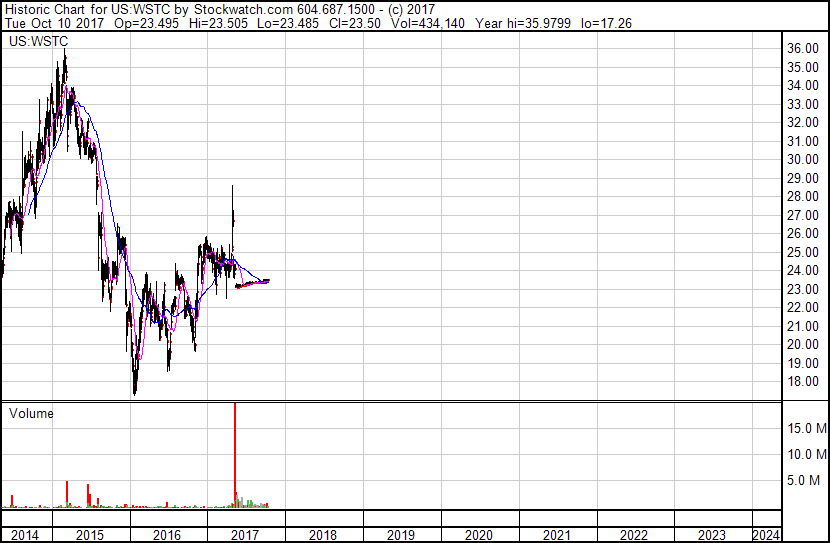Click the 19.00 price axis label
The height and width of the screenshot is (543, 830).
[x=803, y=364]
